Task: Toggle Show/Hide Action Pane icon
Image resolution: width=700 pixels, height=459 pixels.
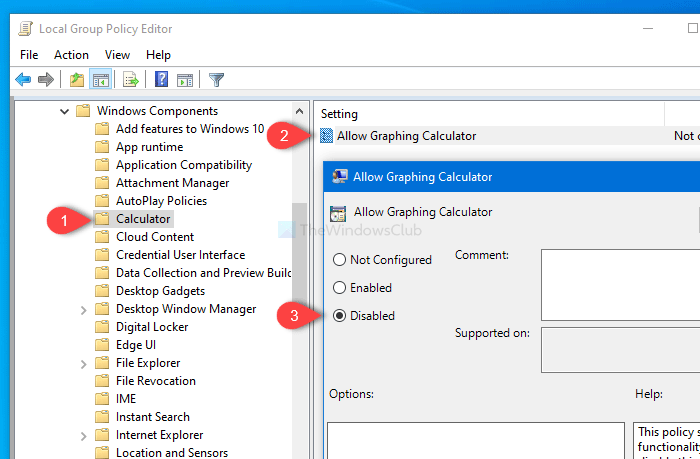Action: click(x=185, y=80)
